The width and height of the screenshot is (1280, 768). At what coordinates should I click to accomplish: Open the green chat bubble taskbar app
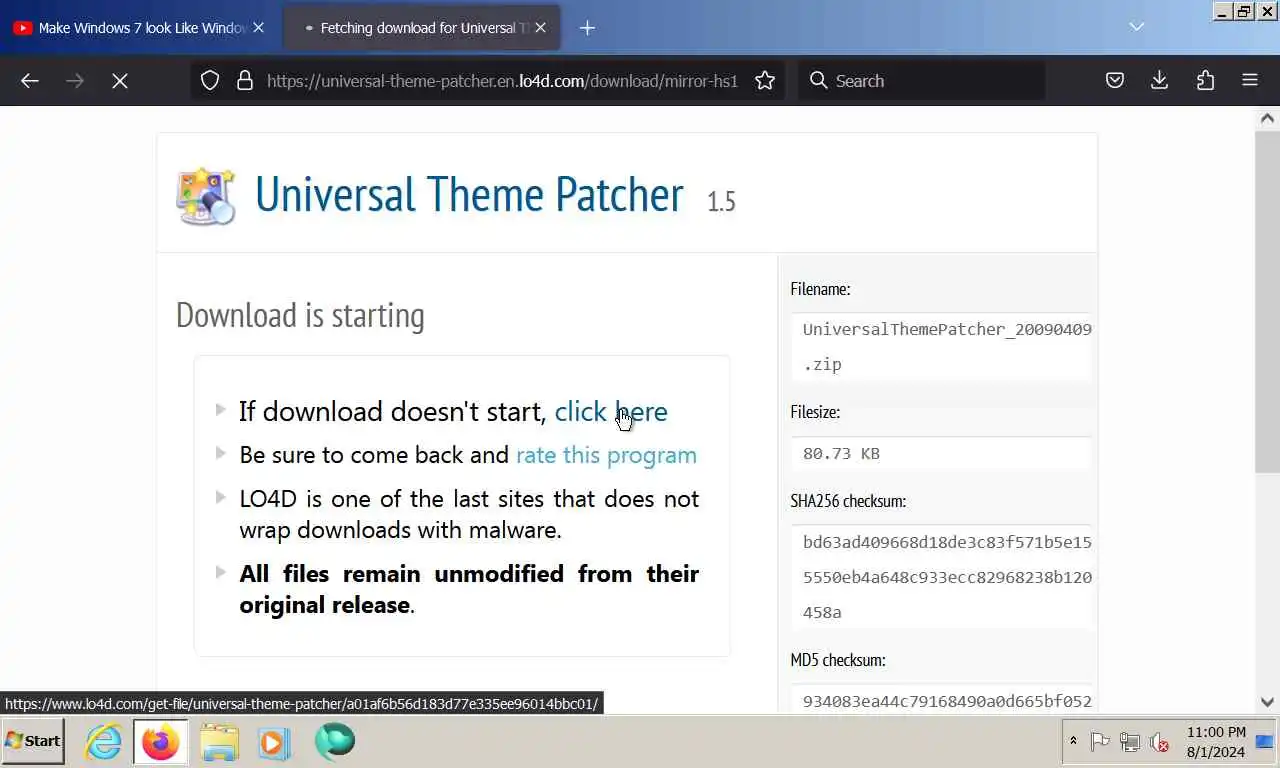[334, 741]
